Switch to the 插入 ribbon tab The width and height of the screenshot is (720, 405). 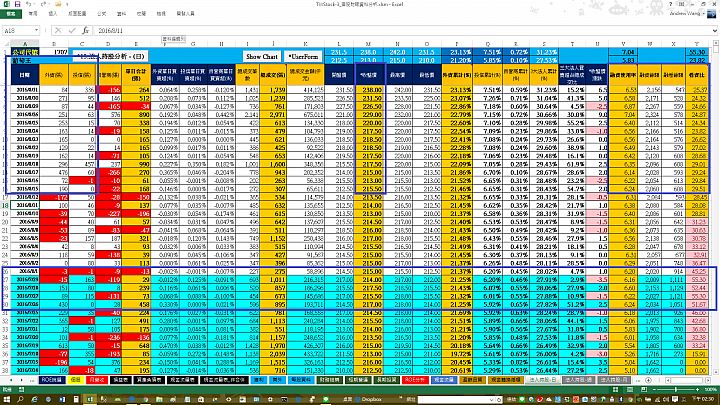click(x=53, y=14)
